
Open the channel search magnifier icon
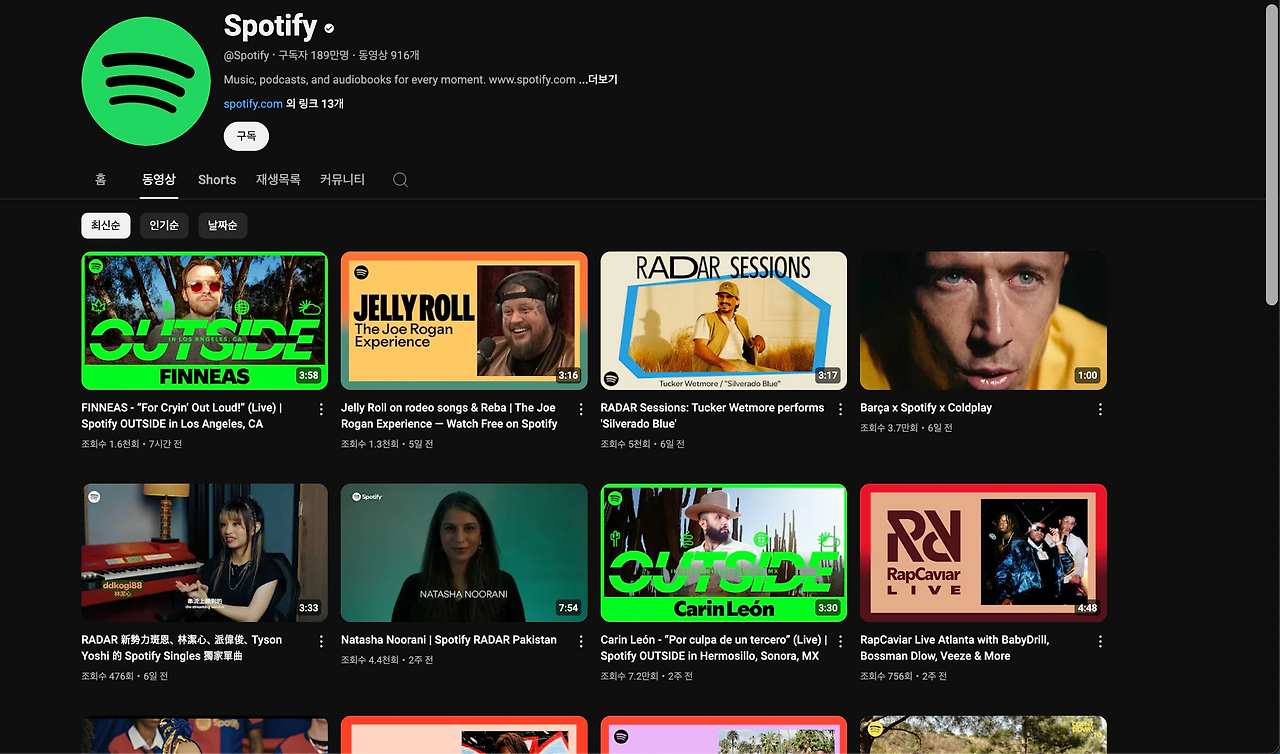[x=400, y=180]
